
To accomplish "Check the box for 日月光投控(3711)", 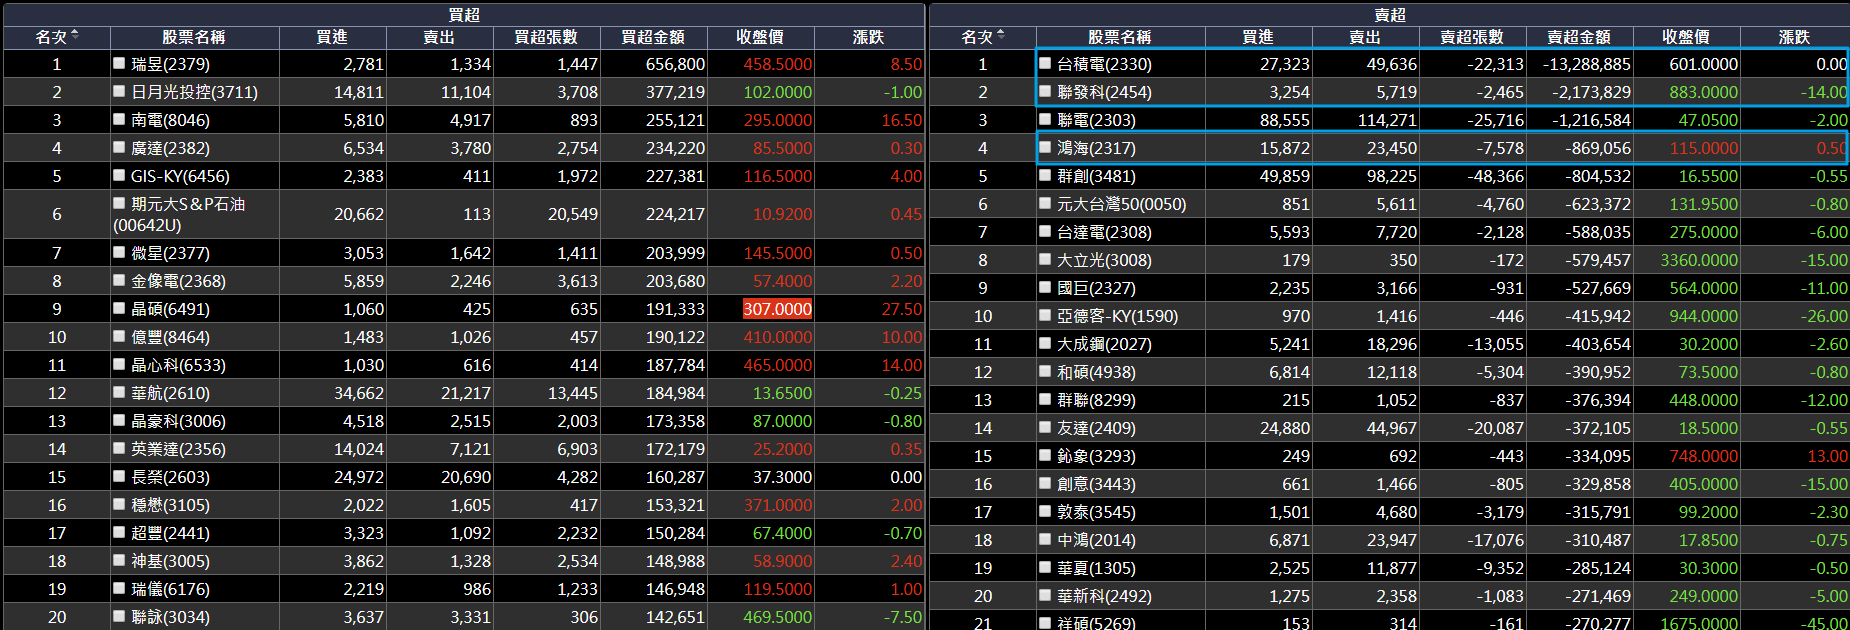I will point(119,91).
